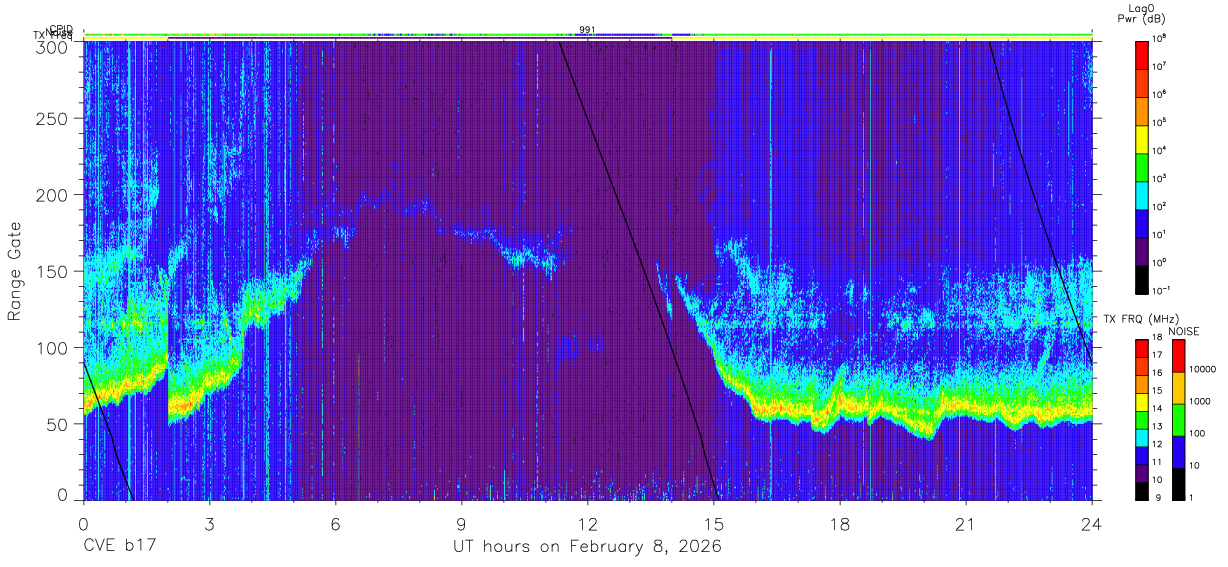Click the '991' CPID value at top
This screenshot has width=1228, height=567.
tap(588, 30)
